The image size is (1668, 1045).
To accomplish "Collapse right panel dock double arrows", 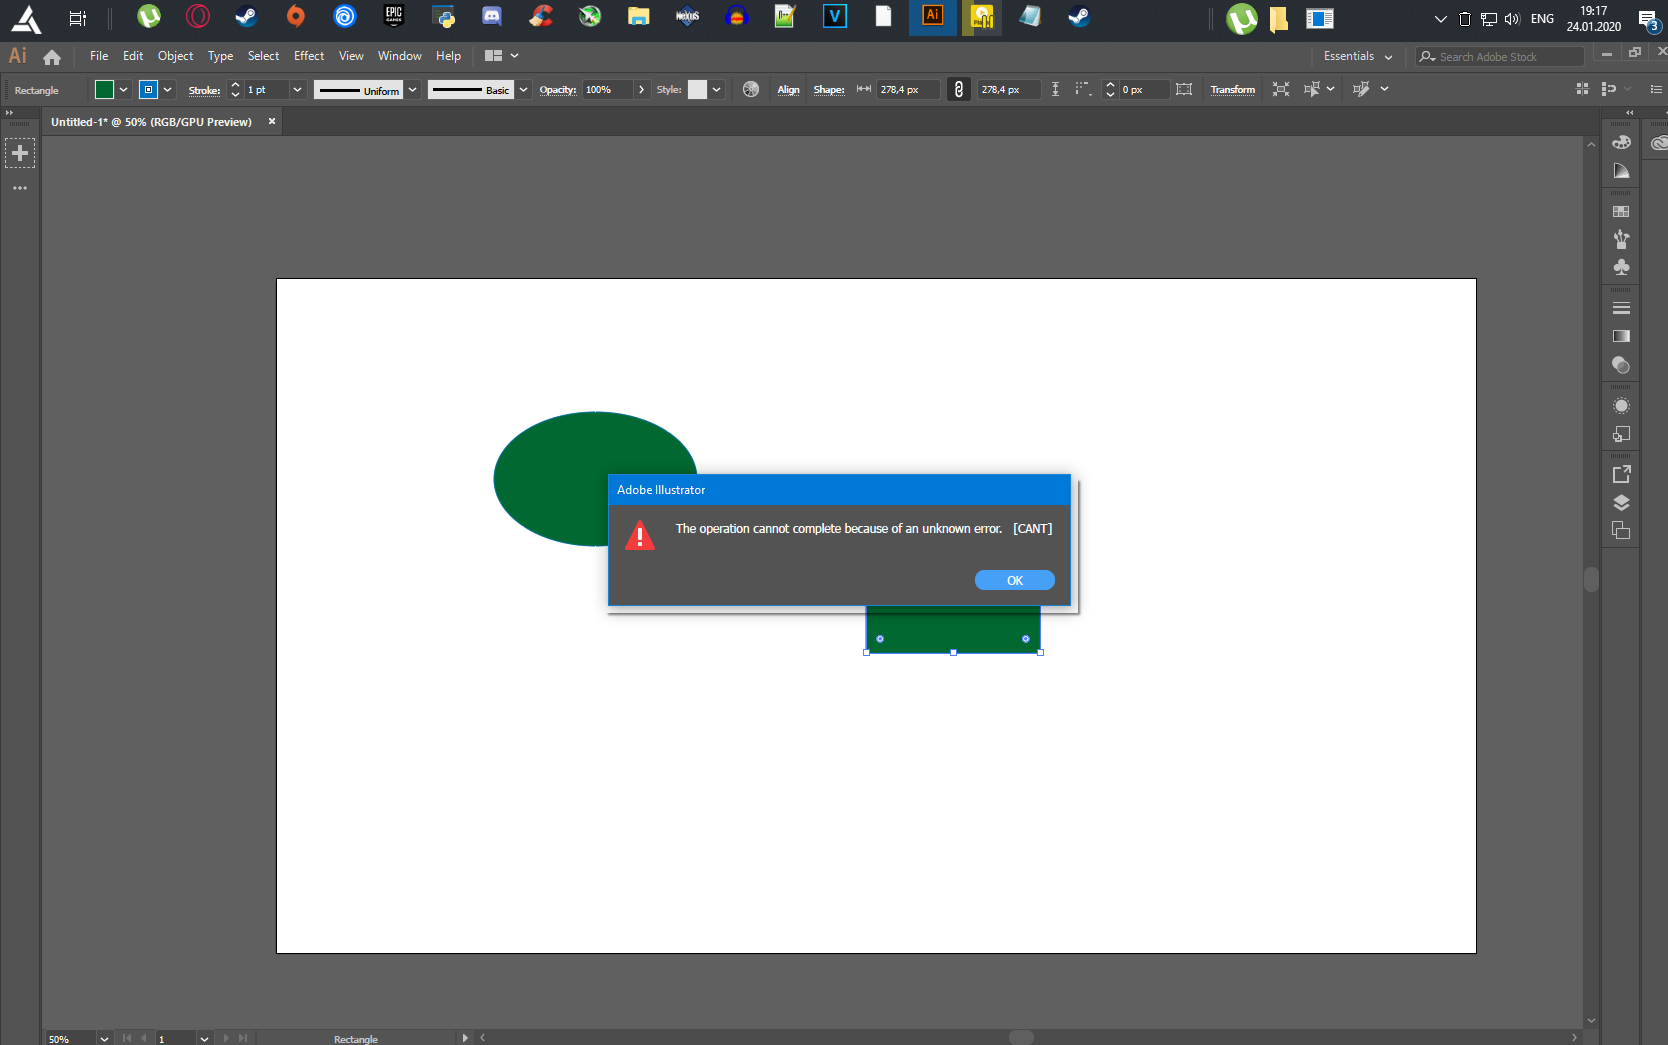I will click(x=1630, y=112).
